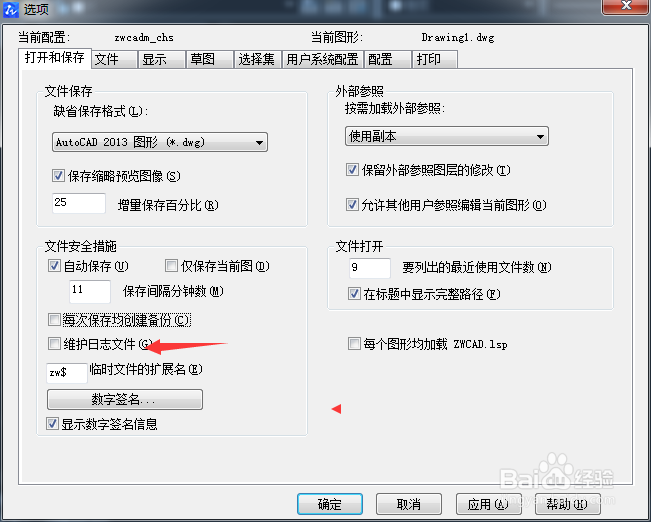651x522 pixels.
Task: Close the 选项 dialog window
Action: (x=626, y=6)
